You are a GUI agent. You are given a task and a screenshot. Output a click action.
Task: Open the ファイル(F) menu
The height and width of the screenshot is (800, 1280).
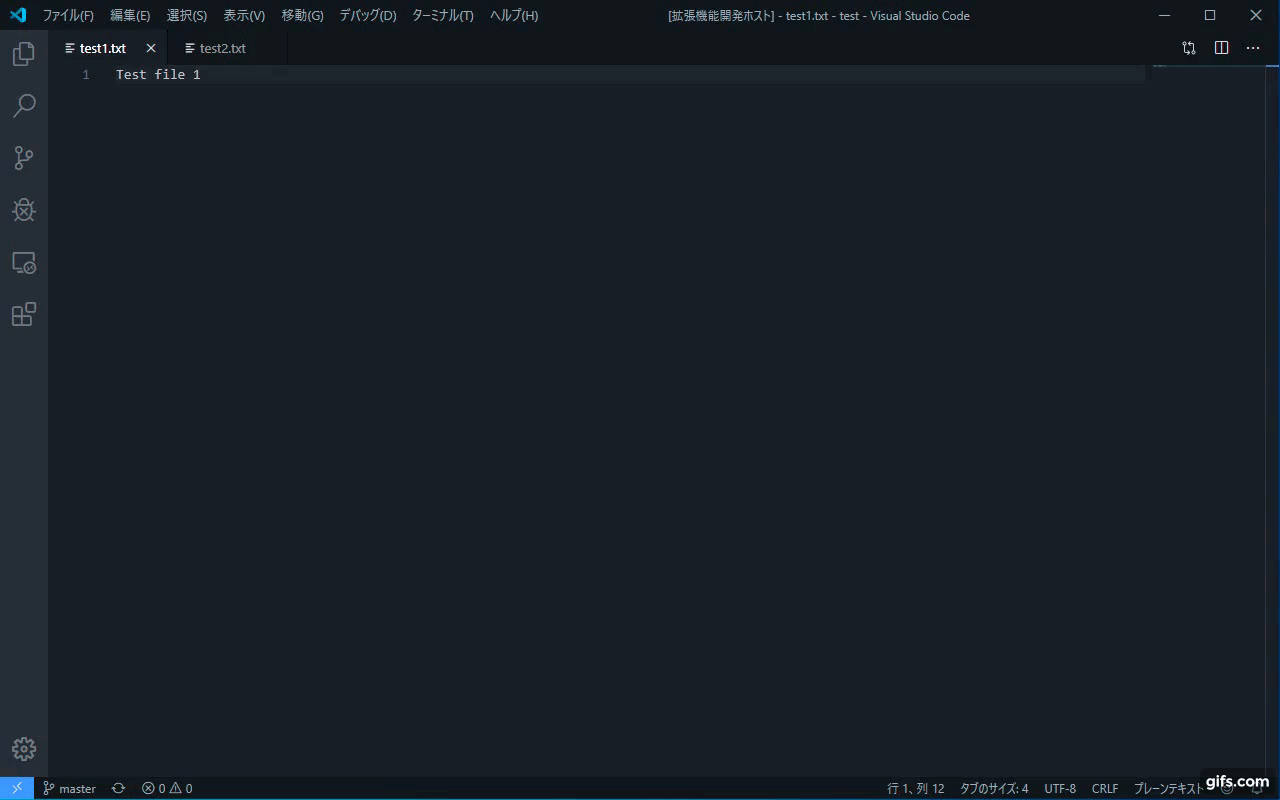pyautogui.click(x=68, y=16)
